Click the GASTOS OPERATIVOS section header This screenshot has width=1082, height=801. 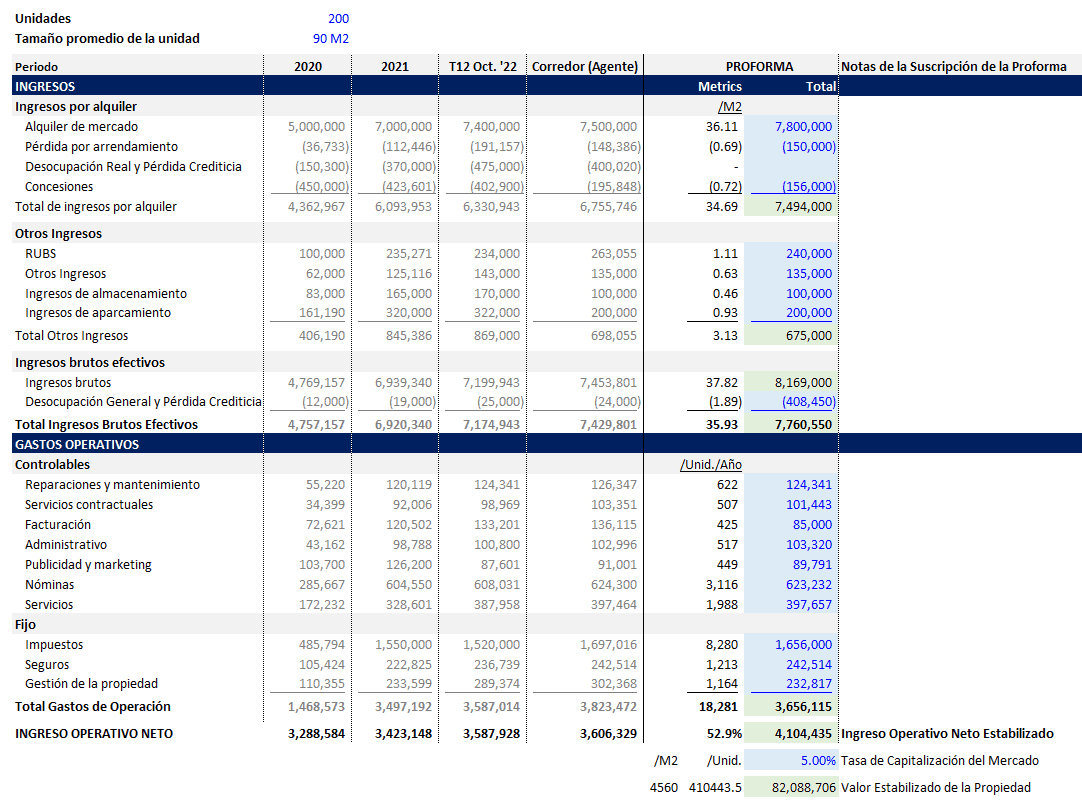point(77,444)
